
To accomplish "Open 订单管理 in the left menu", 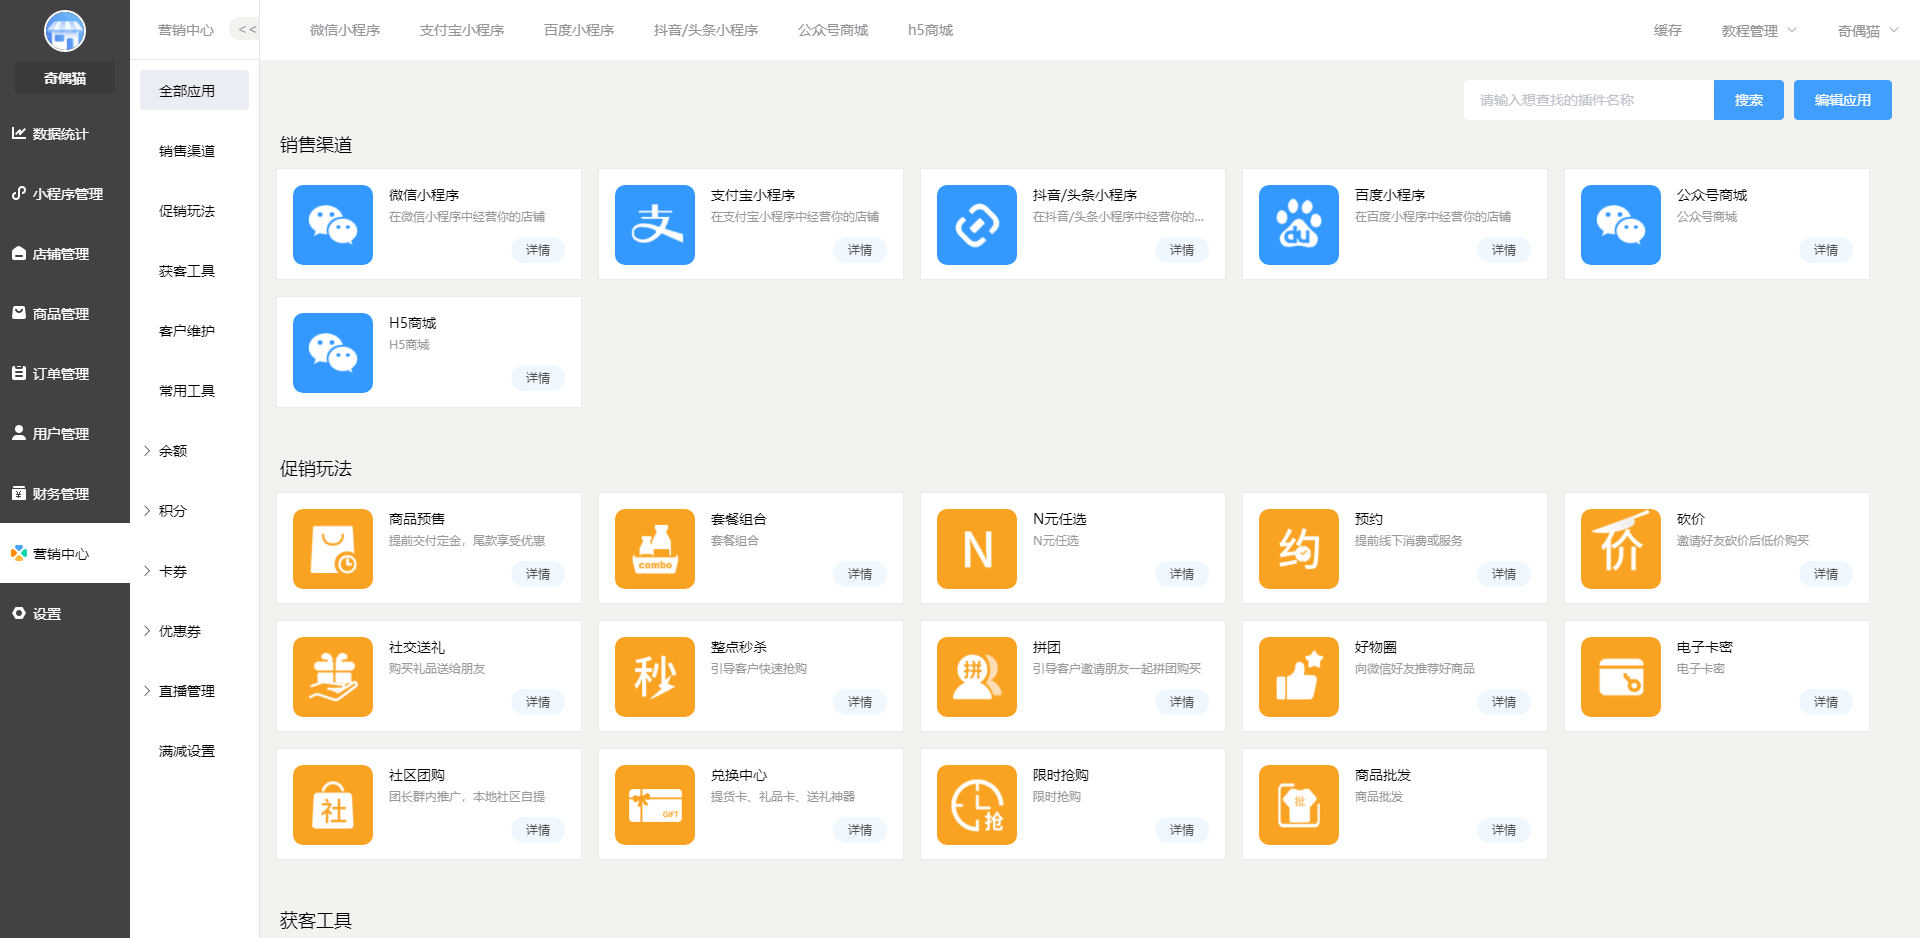I will tap(60, 374).
